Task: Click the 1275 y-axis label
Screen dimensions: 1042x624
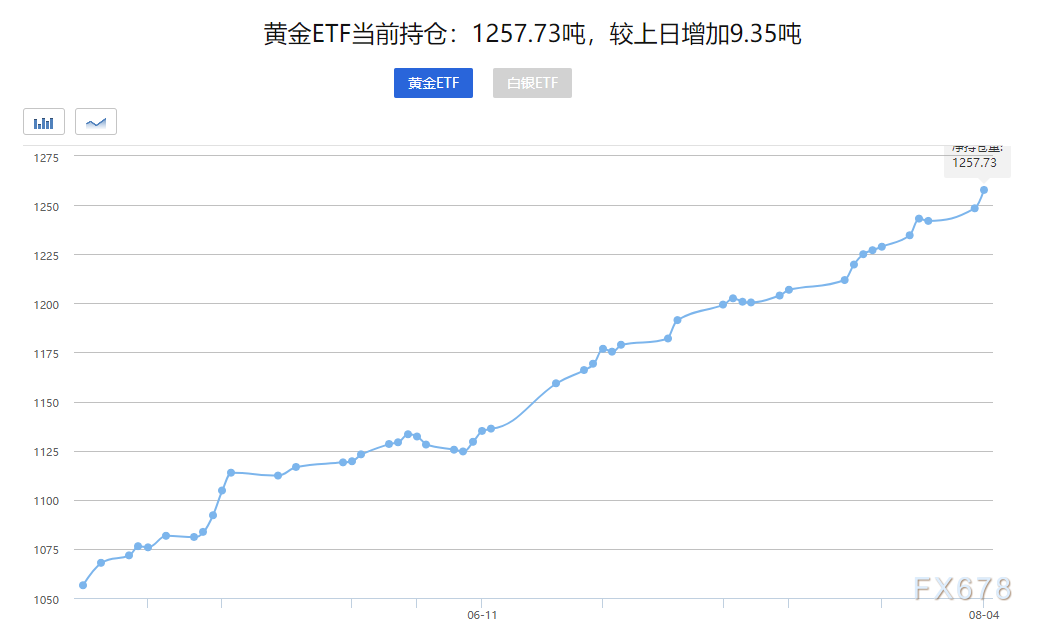Action: coord(47,158)
